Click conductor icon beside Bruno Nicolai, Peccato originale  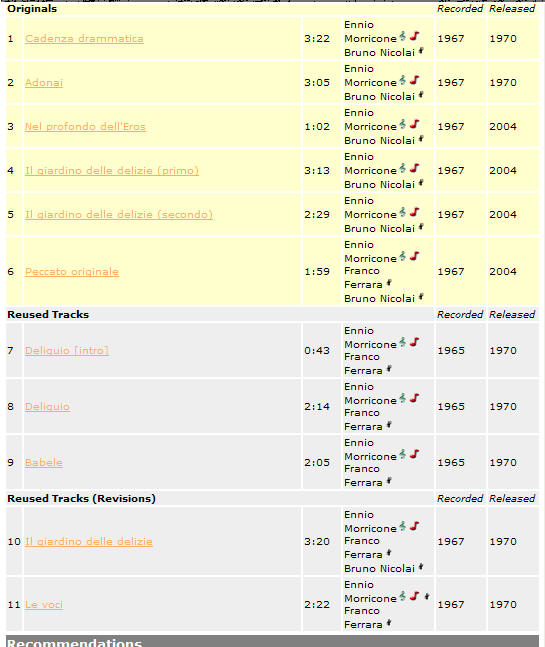421,297
